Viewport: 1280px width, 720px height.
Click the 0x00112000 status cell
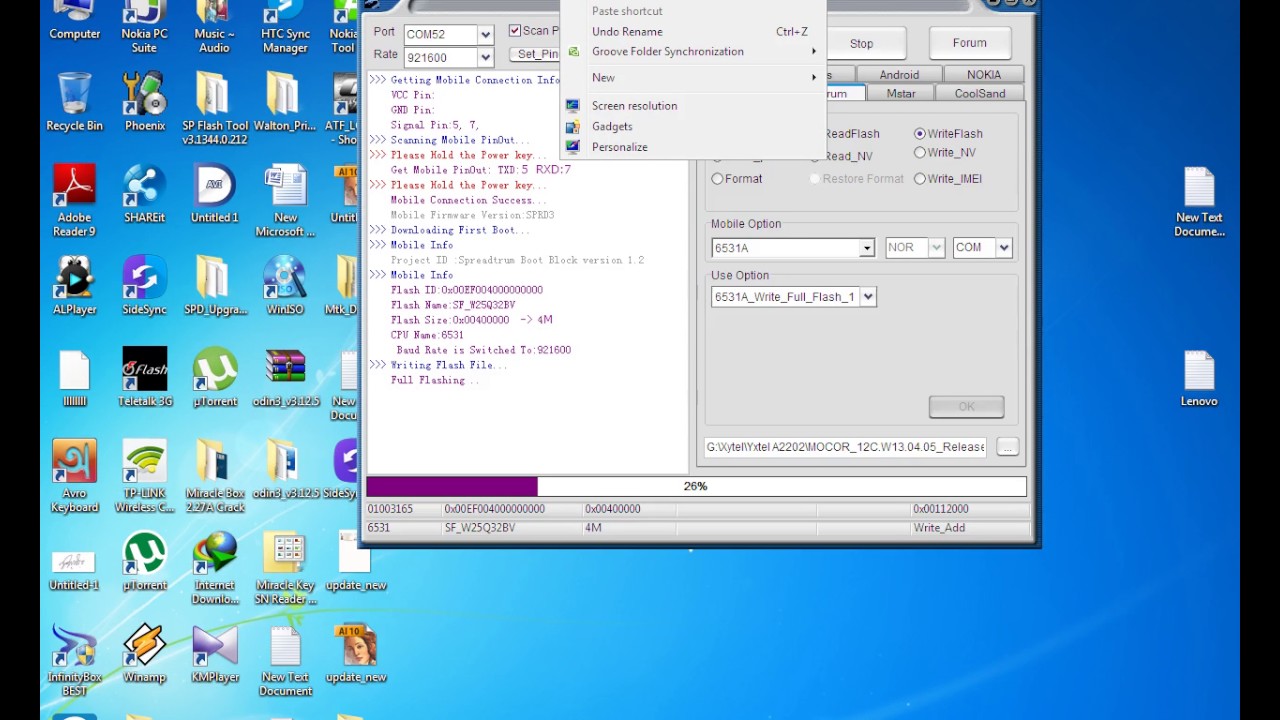(x=969, y=509)
